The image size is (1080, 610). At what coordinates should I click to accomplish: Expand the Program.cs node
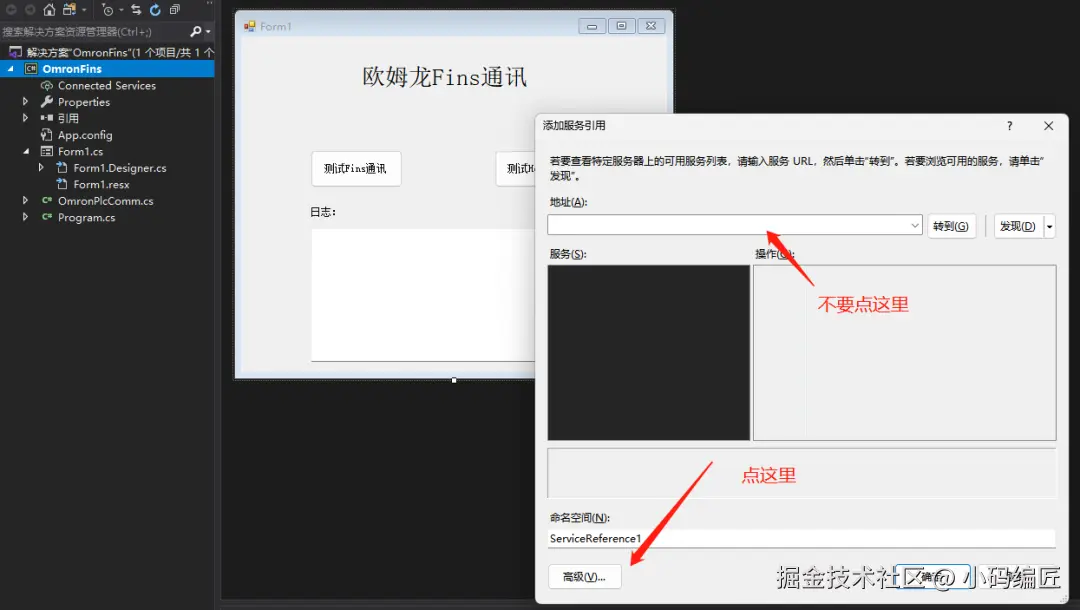[25, 218]
